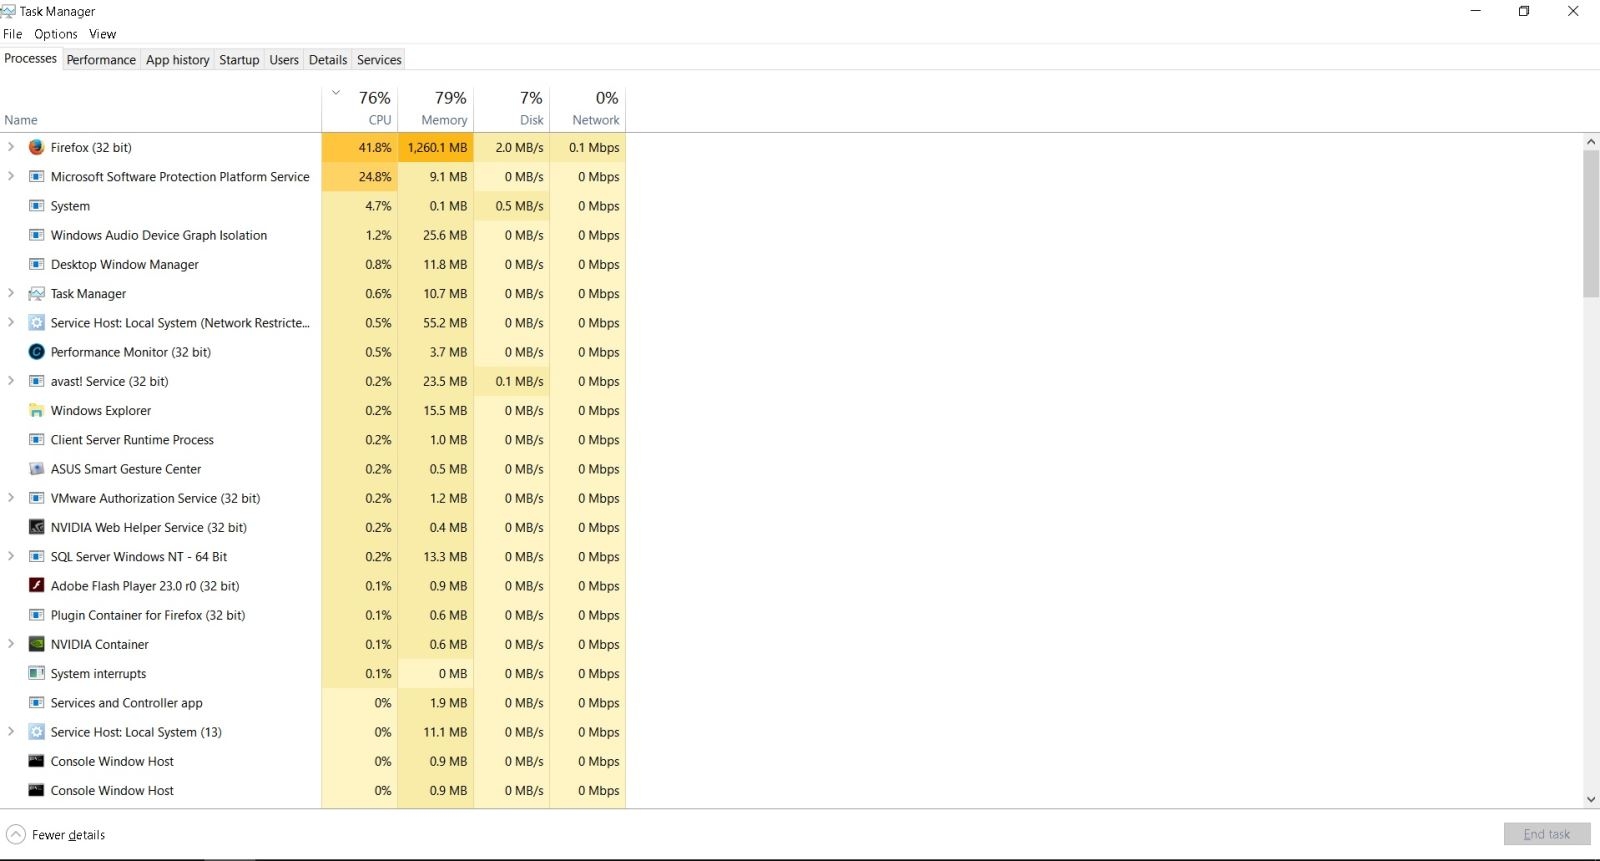Click the Windows Explorer folder icon
Image resolution: width=1600 pixels, height=861 pixels.
(x=37, y=410)
